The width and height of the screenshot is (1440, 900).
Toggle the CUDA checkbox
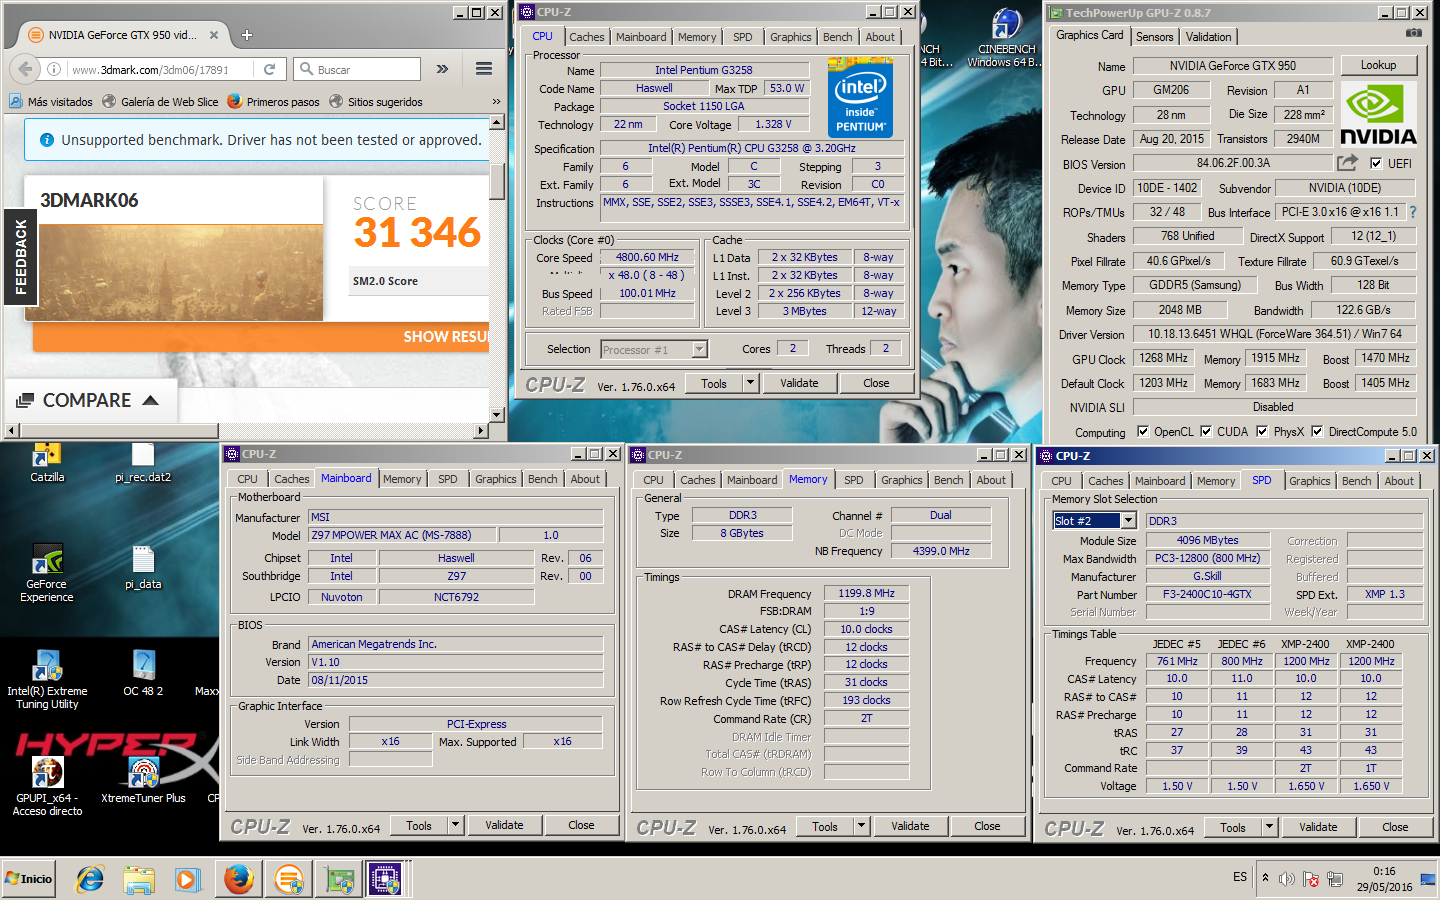[x=1206, y=432]
